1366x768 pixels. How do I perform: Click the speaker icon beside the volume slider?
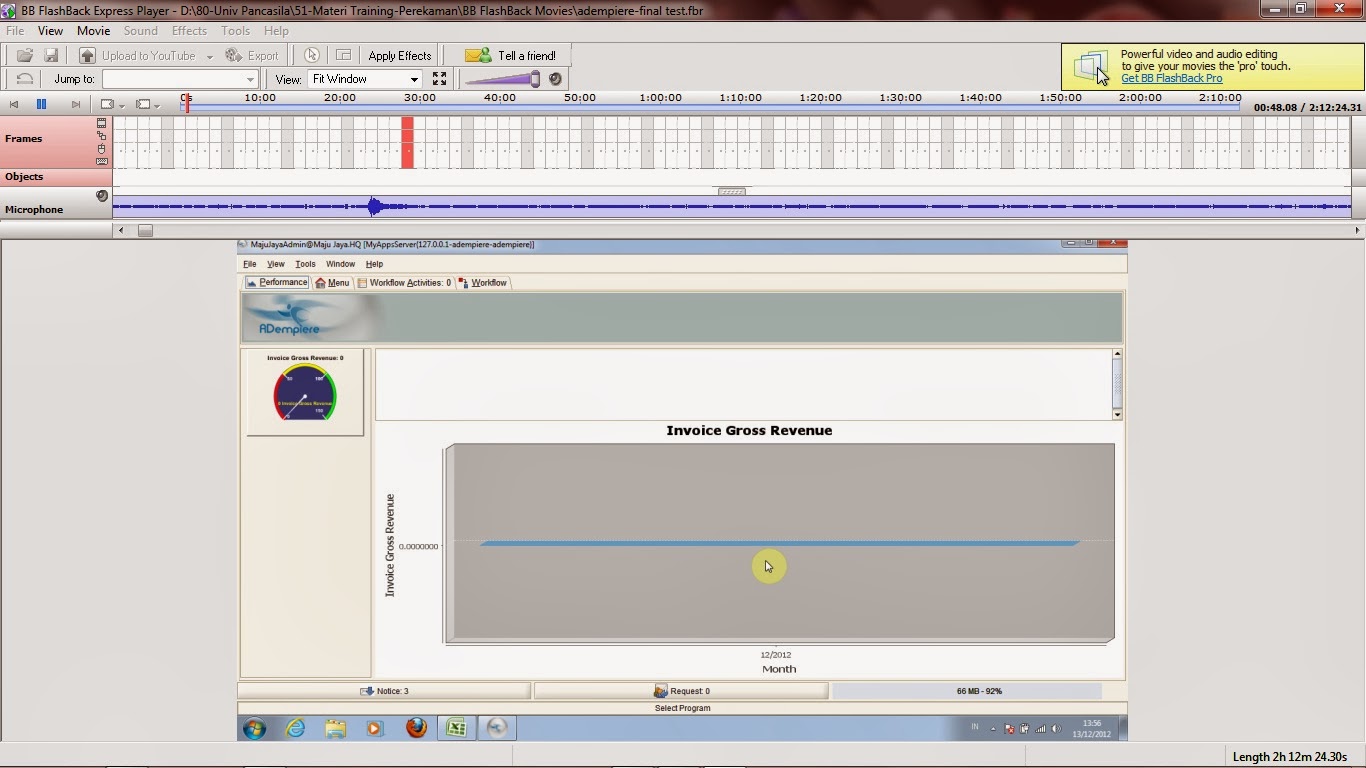tap(556, 78)
